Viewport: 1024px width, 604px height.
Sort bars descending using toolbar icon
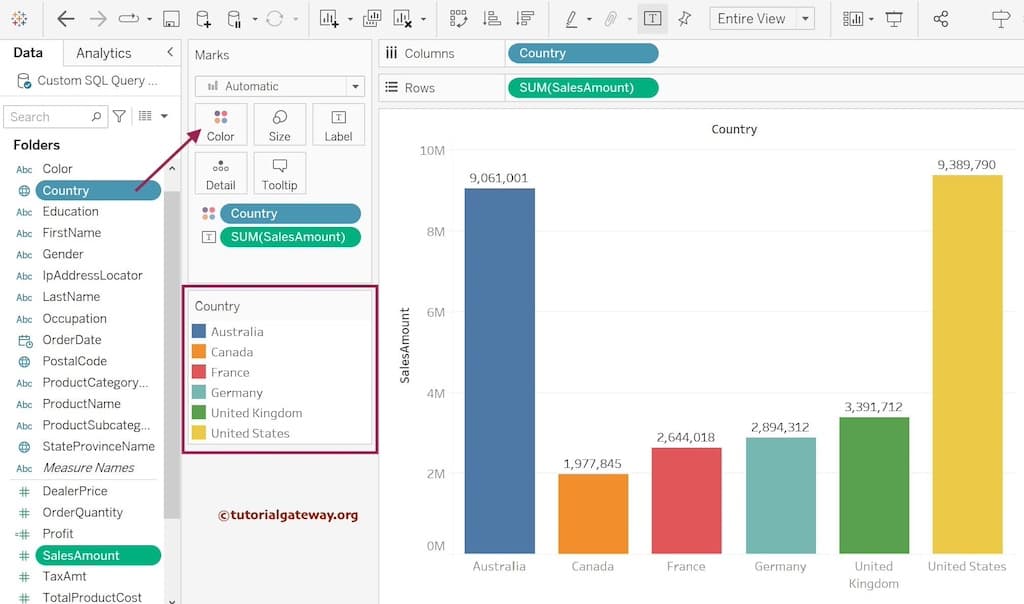point(524,19)
